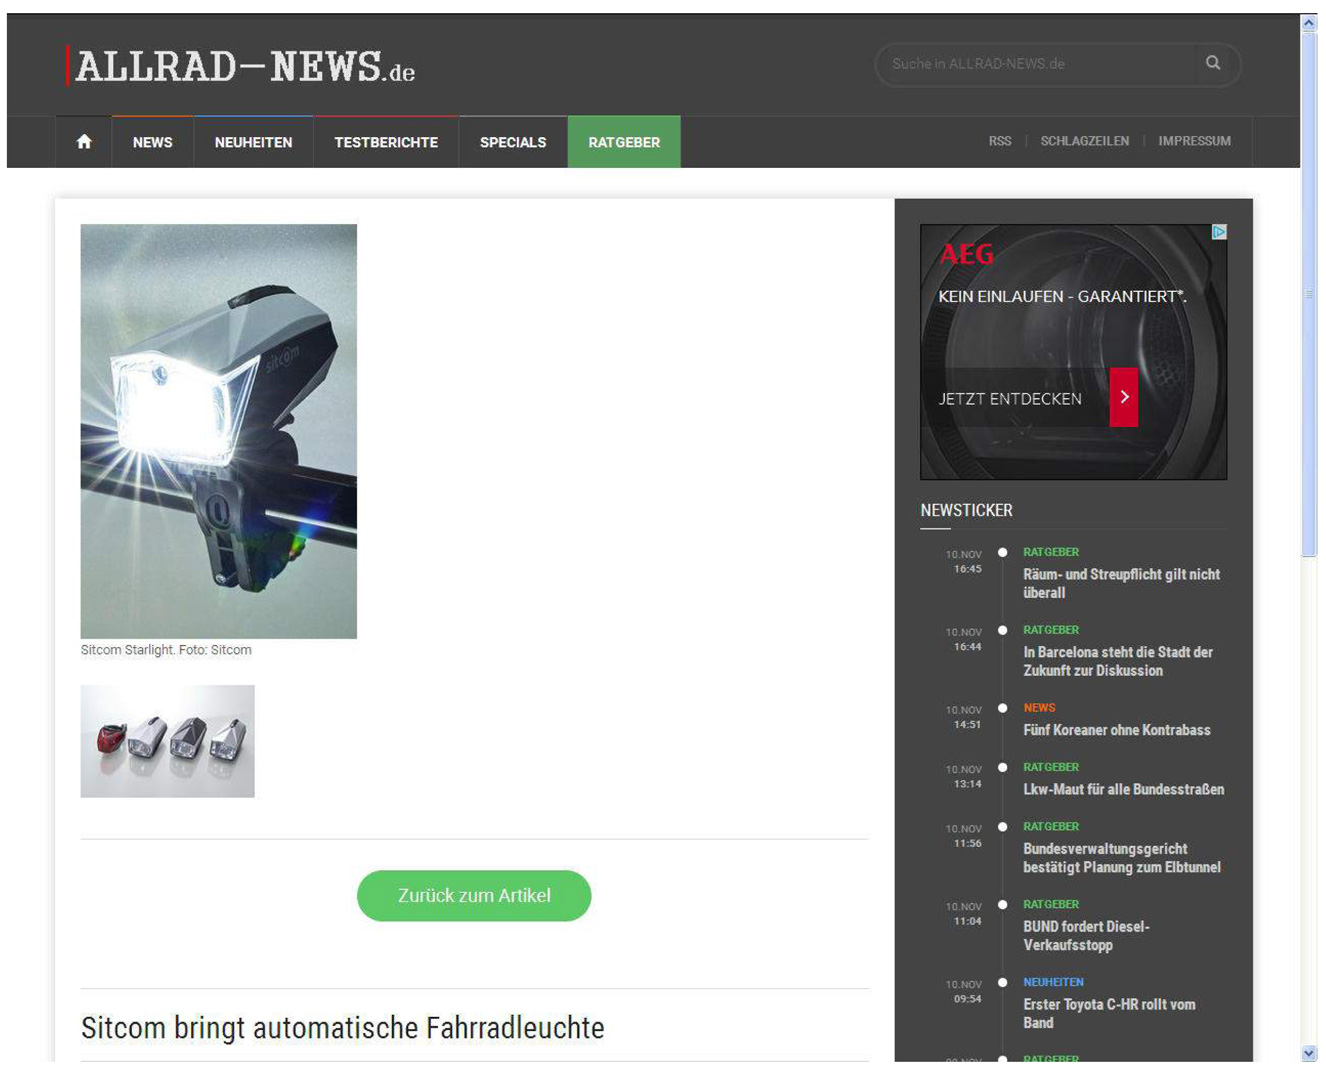The height and width of the screenshot is (1065, 1326).
Task: Open 'Räum- und Streupflicht gilt nicht überall' article
Action: point(1121,583)
